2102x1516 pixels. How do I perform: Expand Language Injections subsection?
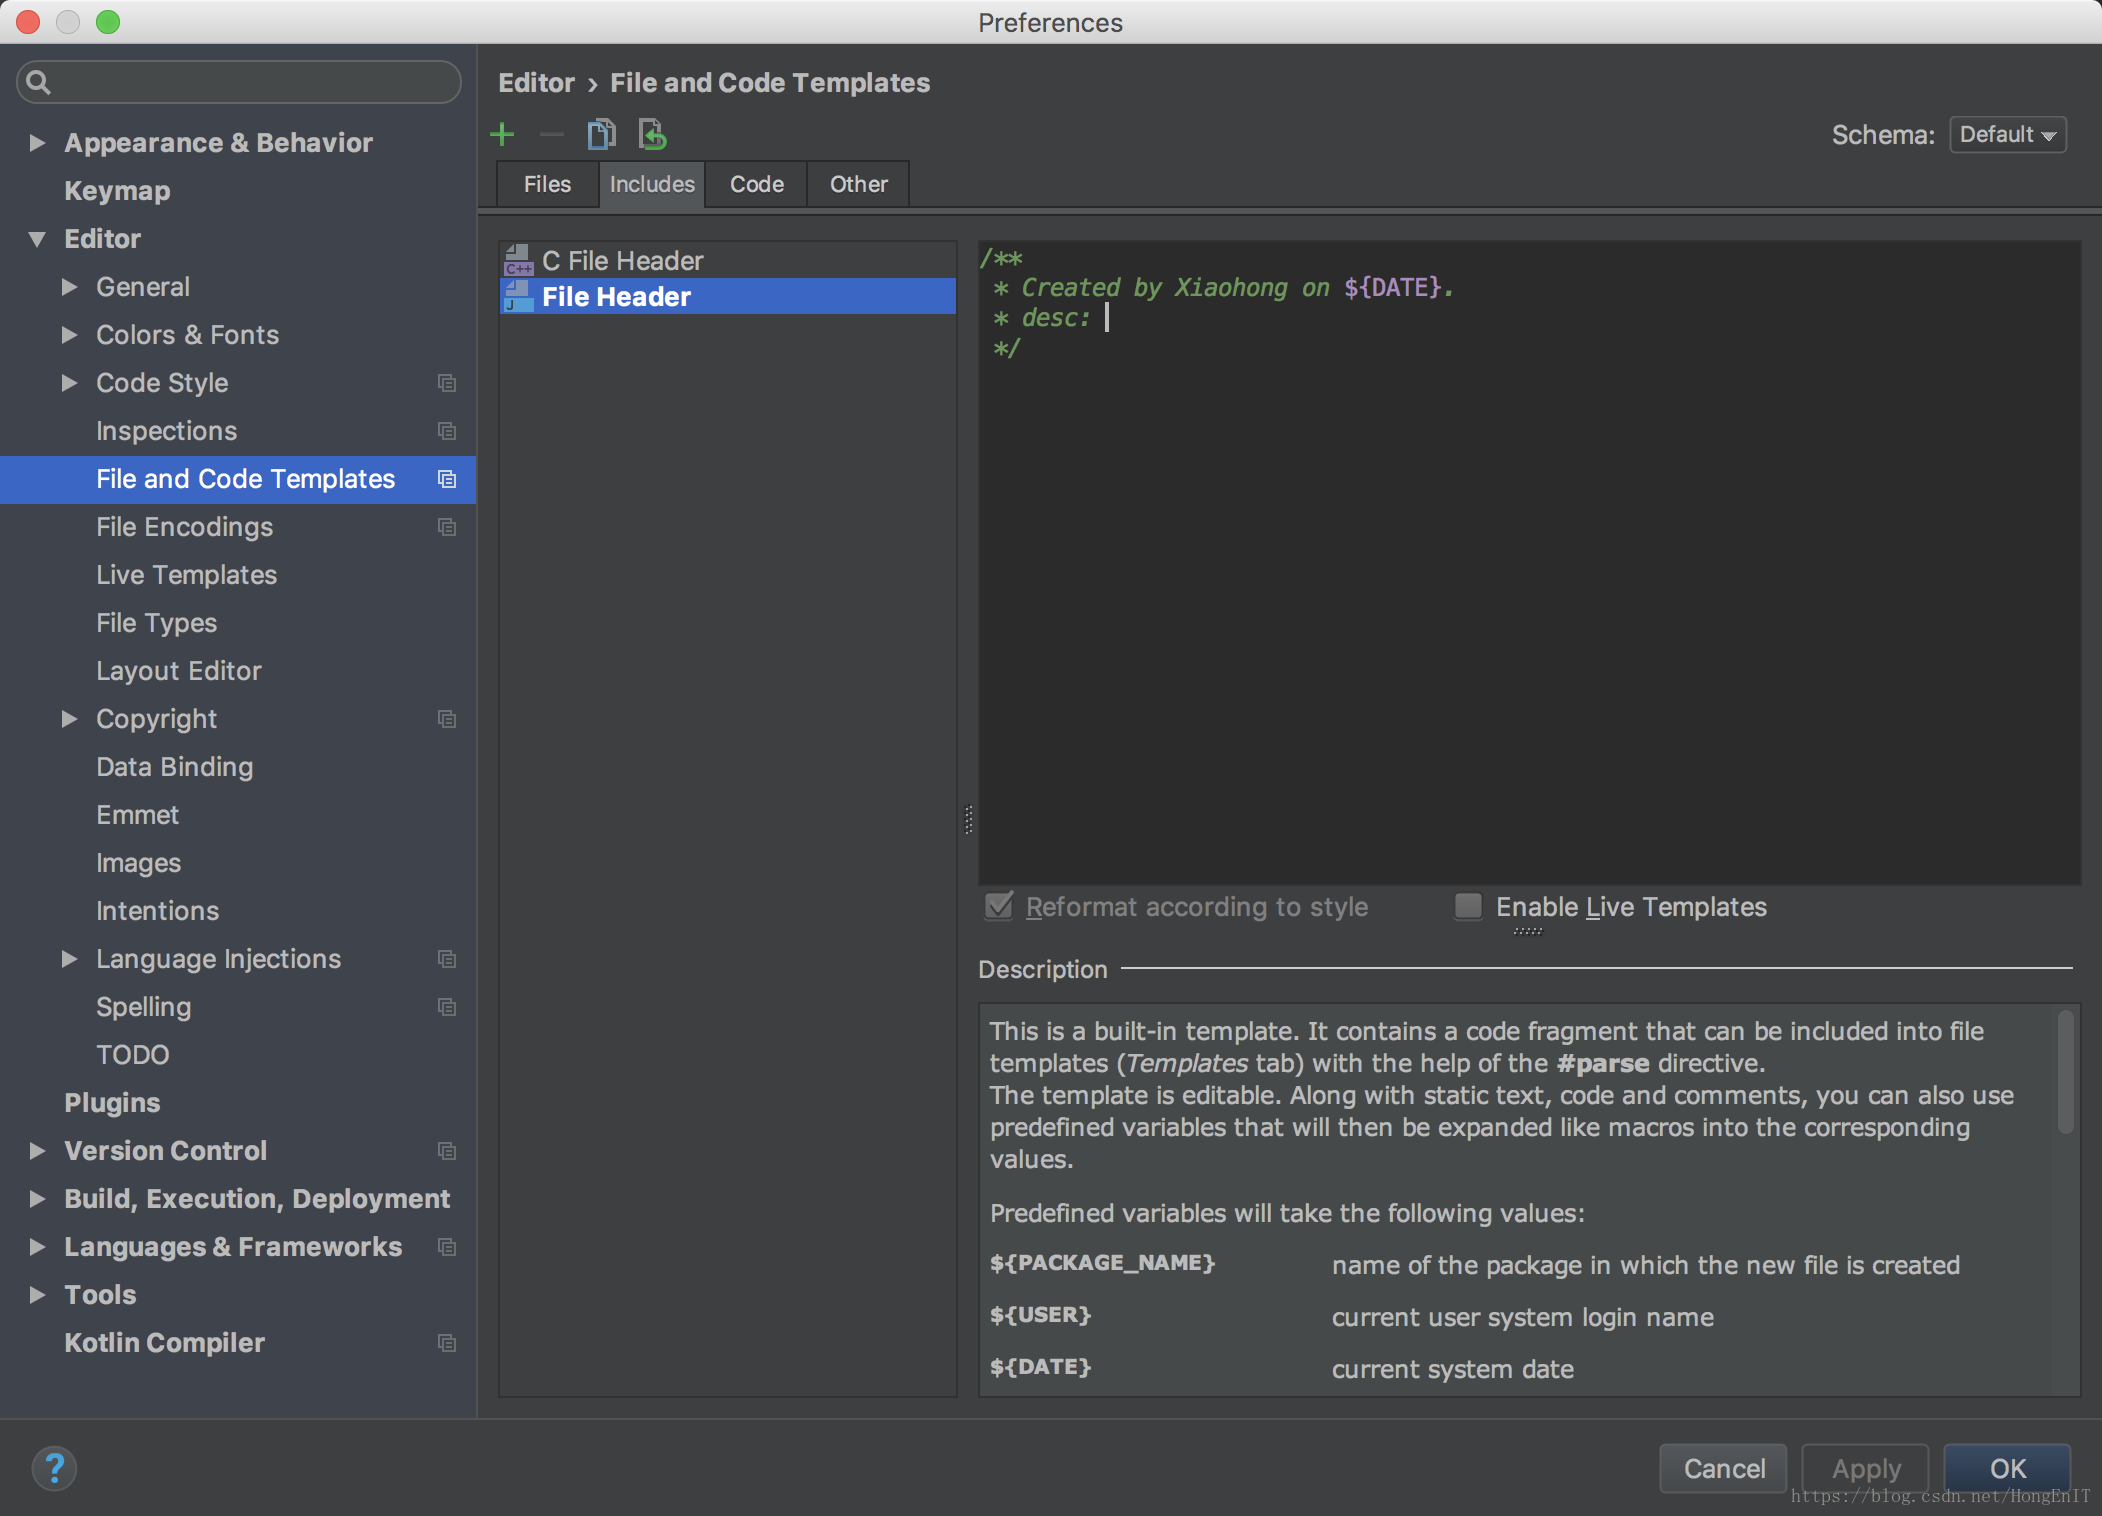pos(69,959)
